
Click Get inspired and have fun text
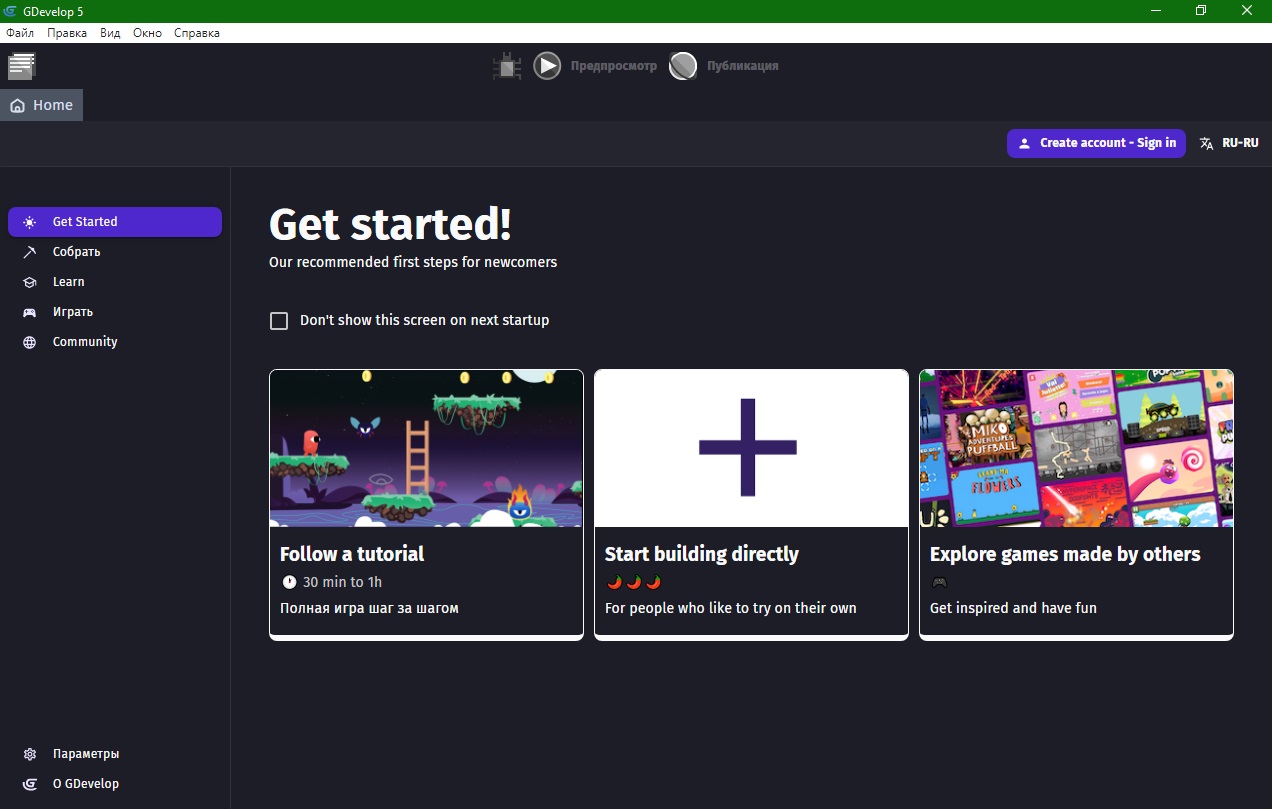tap(1013, 608)
